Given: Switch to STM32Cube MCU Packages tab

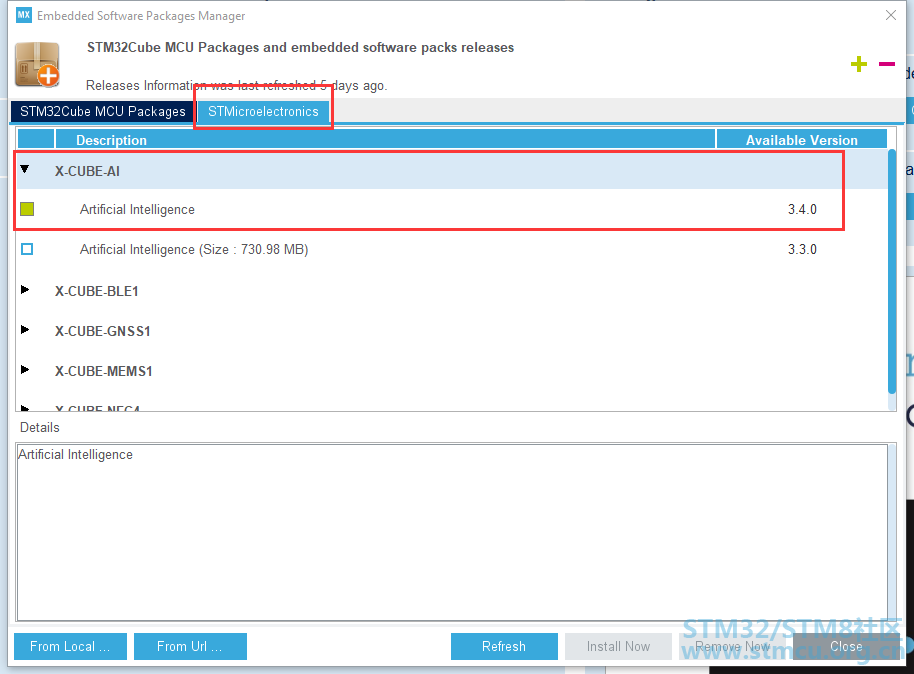Looking at the screenshot, I should click(103, 111).
